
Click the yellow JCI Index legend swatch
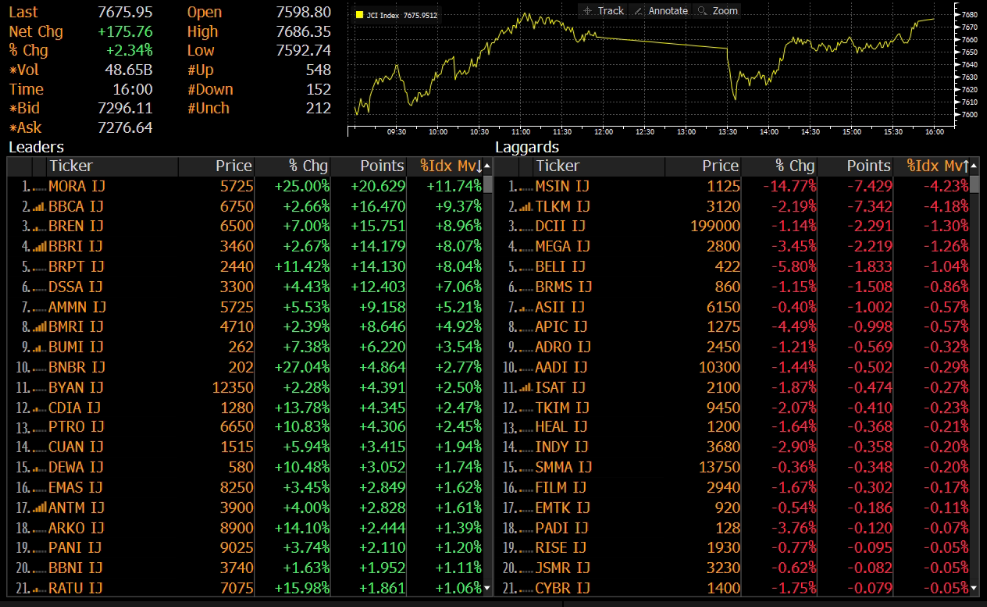[360, 16]
